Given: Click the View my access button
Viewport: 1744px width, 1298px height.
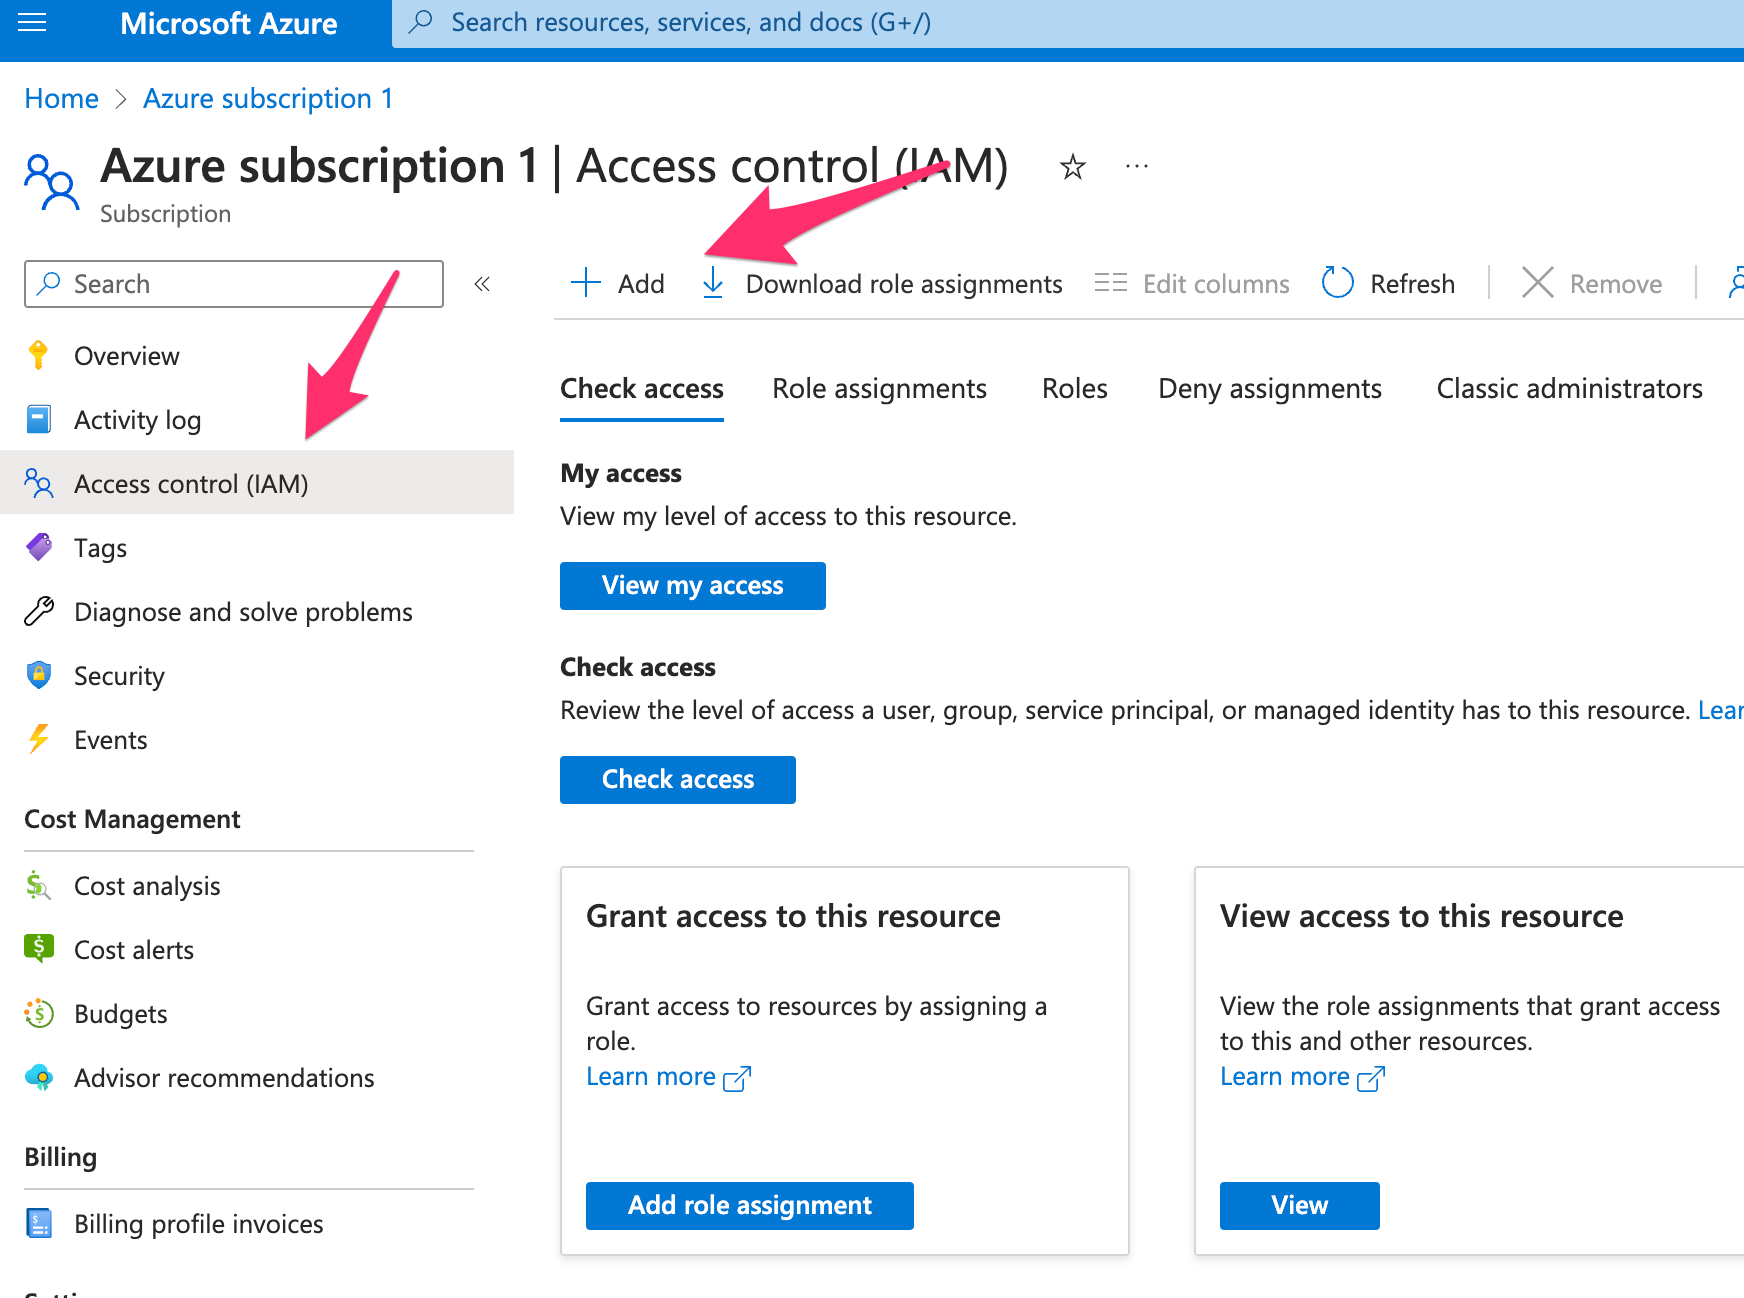Looking at the screenshot, I should click(x=693, y=585).
